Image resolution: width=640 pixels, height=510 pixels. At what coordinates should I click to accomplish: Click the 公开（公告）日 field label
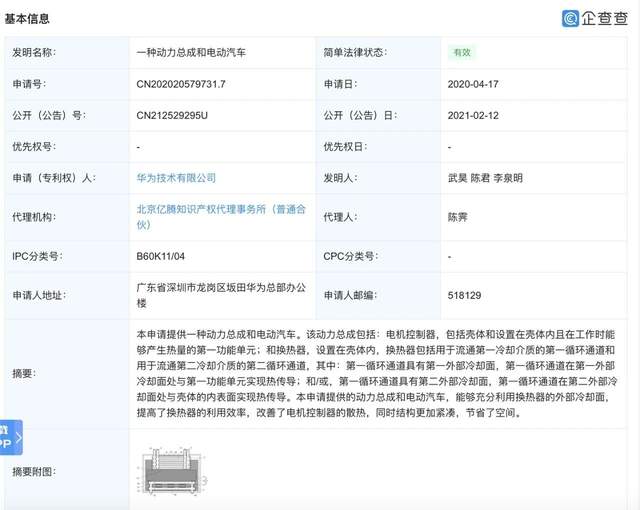coord(360,115)
